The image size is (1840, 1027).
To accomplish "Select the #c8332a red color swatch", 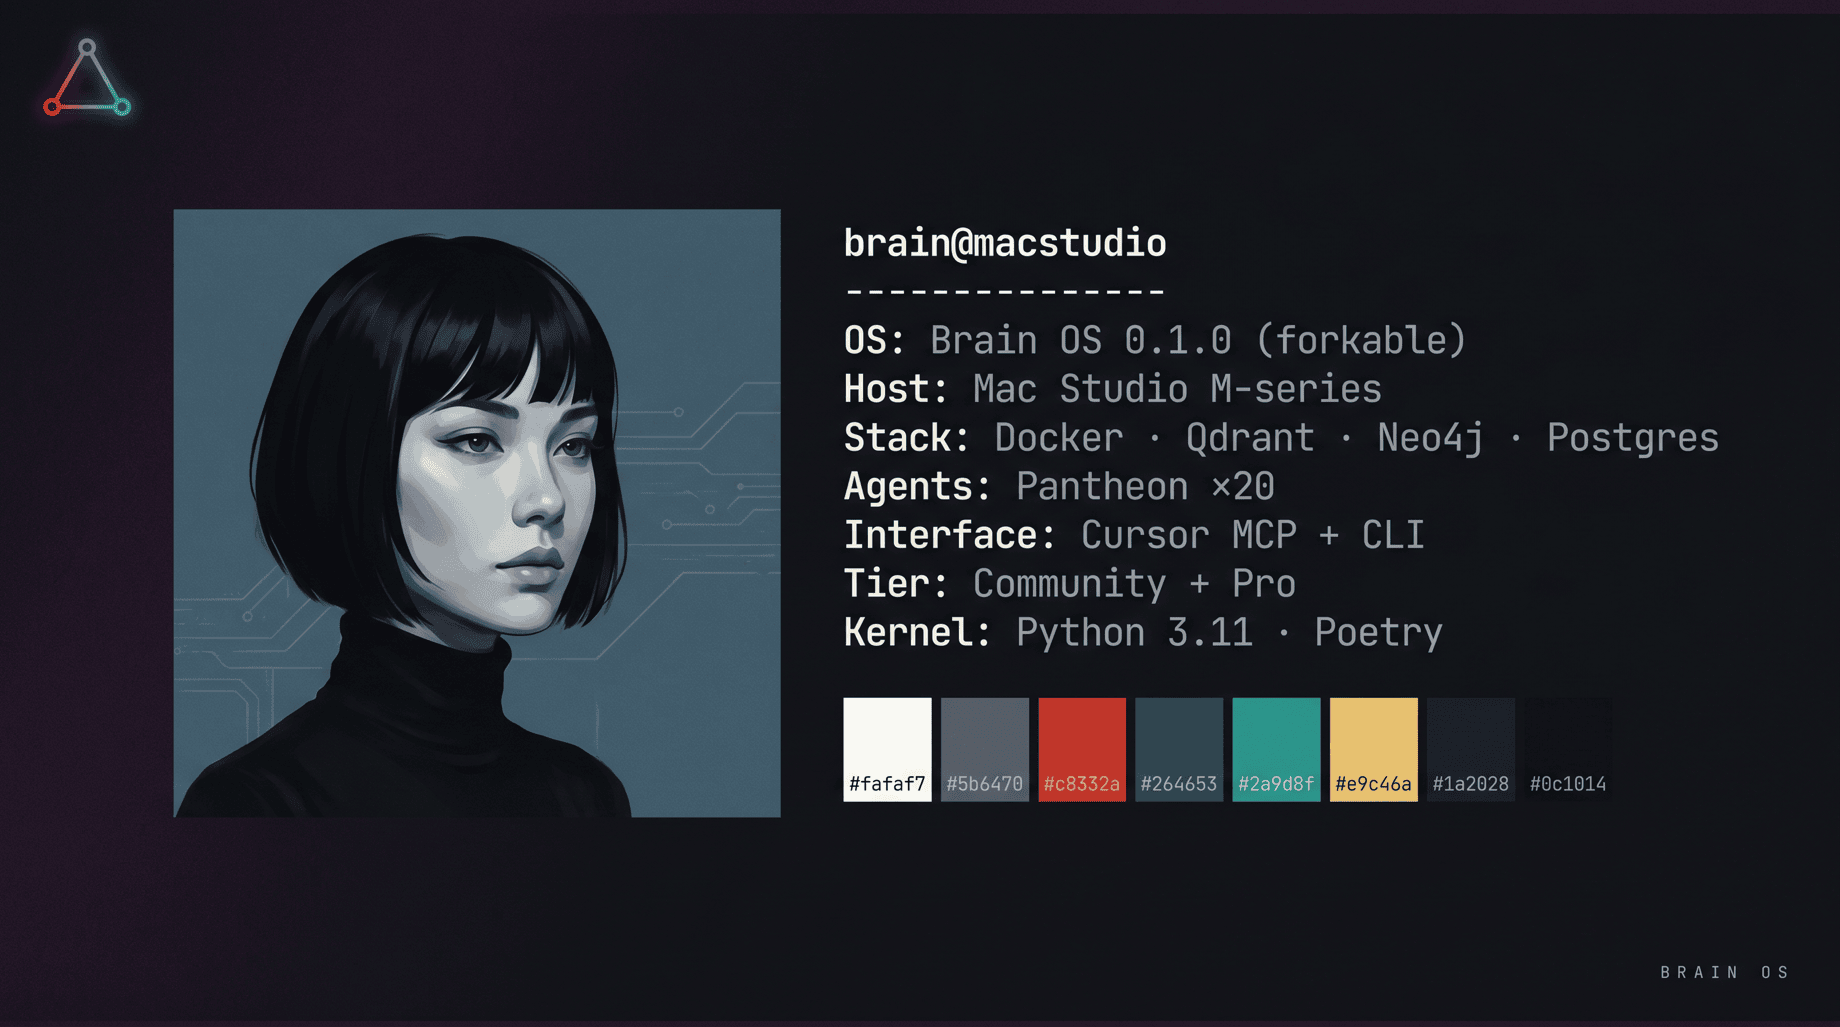I will pos(1082,749).
